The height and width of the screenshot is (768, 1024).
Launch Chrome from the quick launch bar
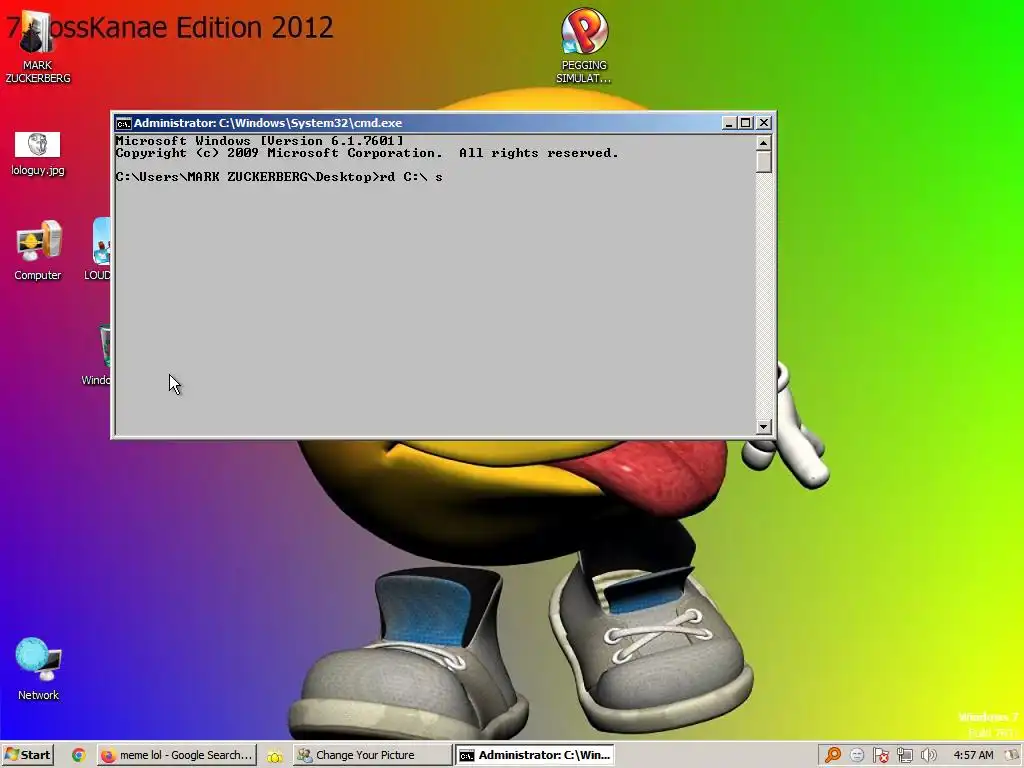(x=78, y=755)
